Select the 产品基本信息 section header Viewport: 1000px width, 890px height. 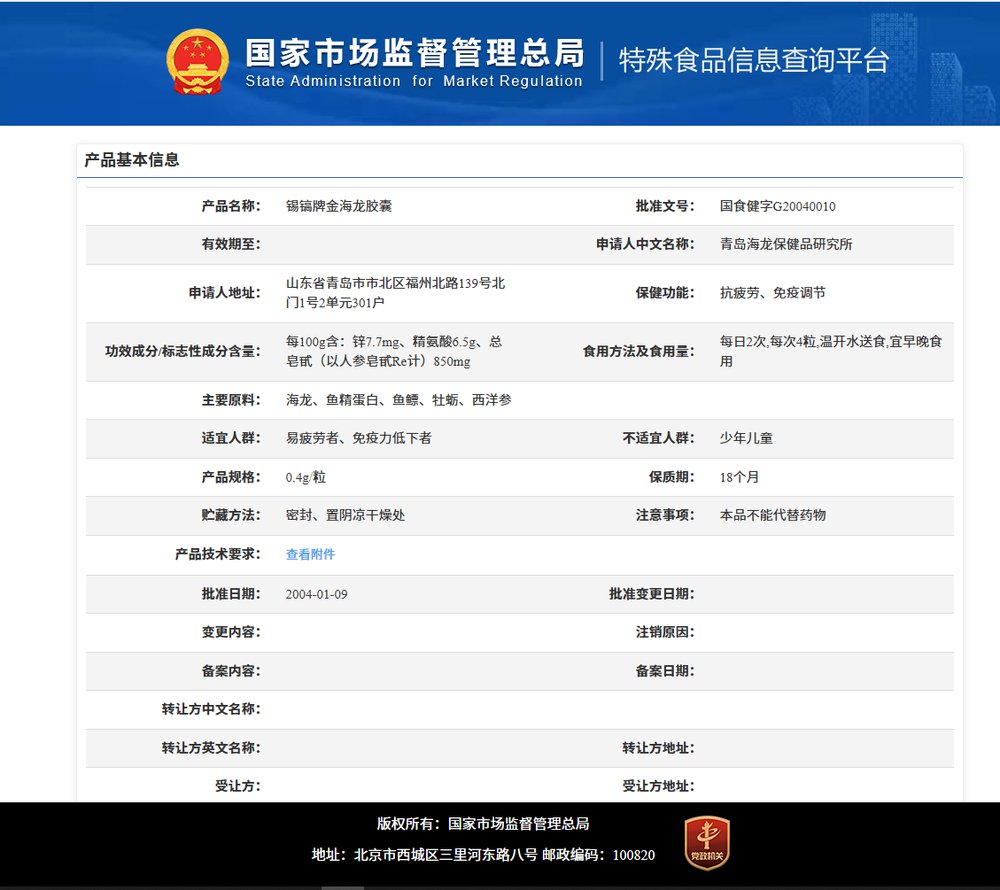[132, 160]
